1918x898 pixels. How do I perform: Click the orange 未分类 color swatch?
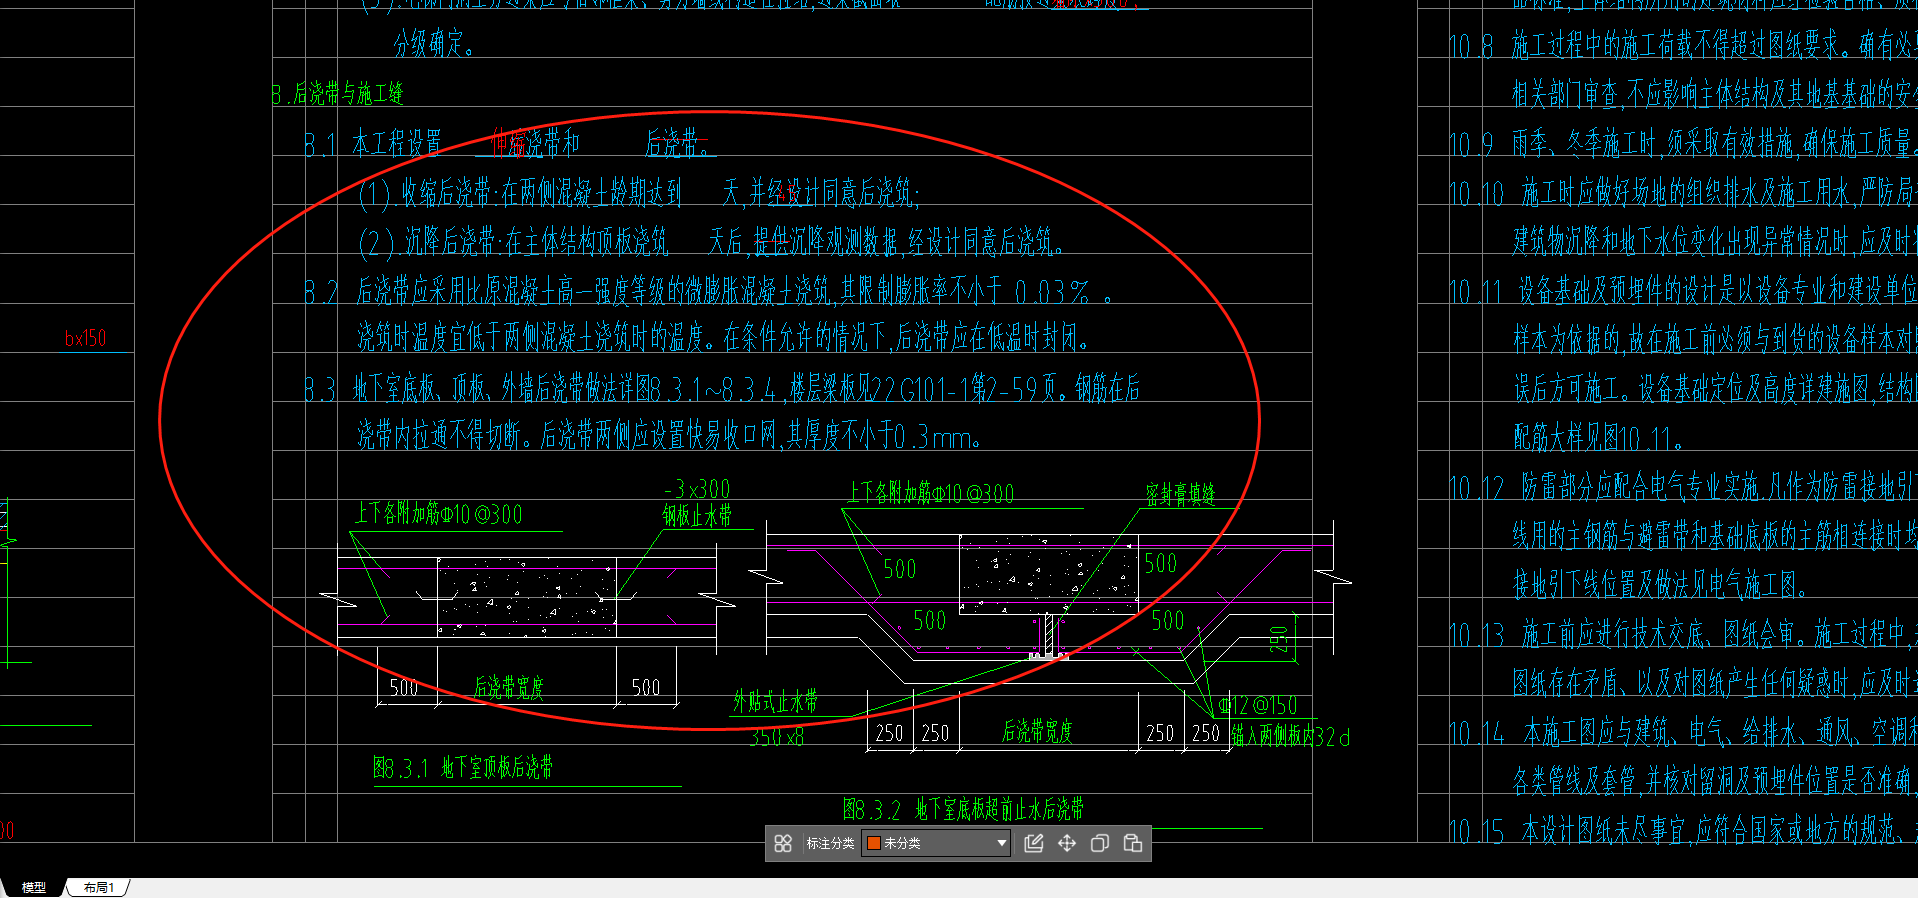(x=873, y=843)
